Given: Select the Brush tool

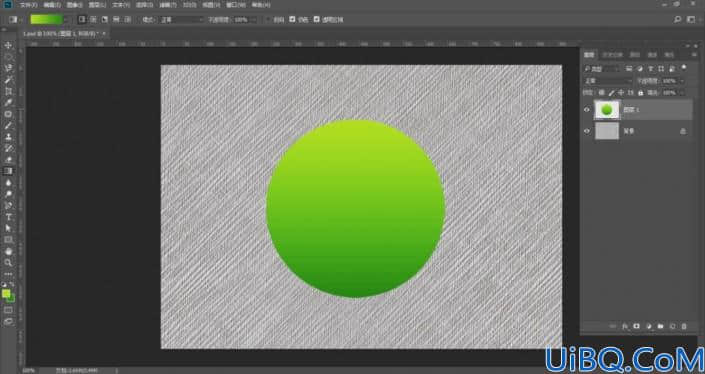Looking at the screenshot, I should point(8,126).
